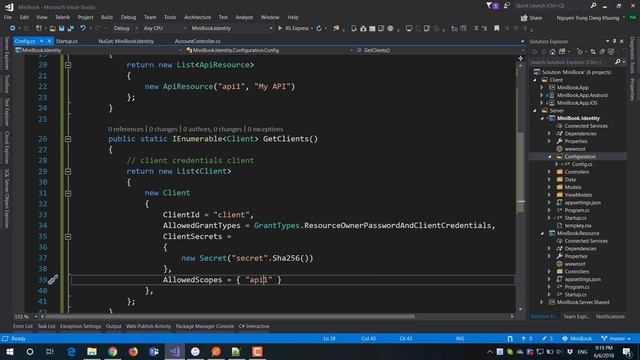
Task: Click the unpushed commits arrow in status bar
Action: [x=527, y=338]
